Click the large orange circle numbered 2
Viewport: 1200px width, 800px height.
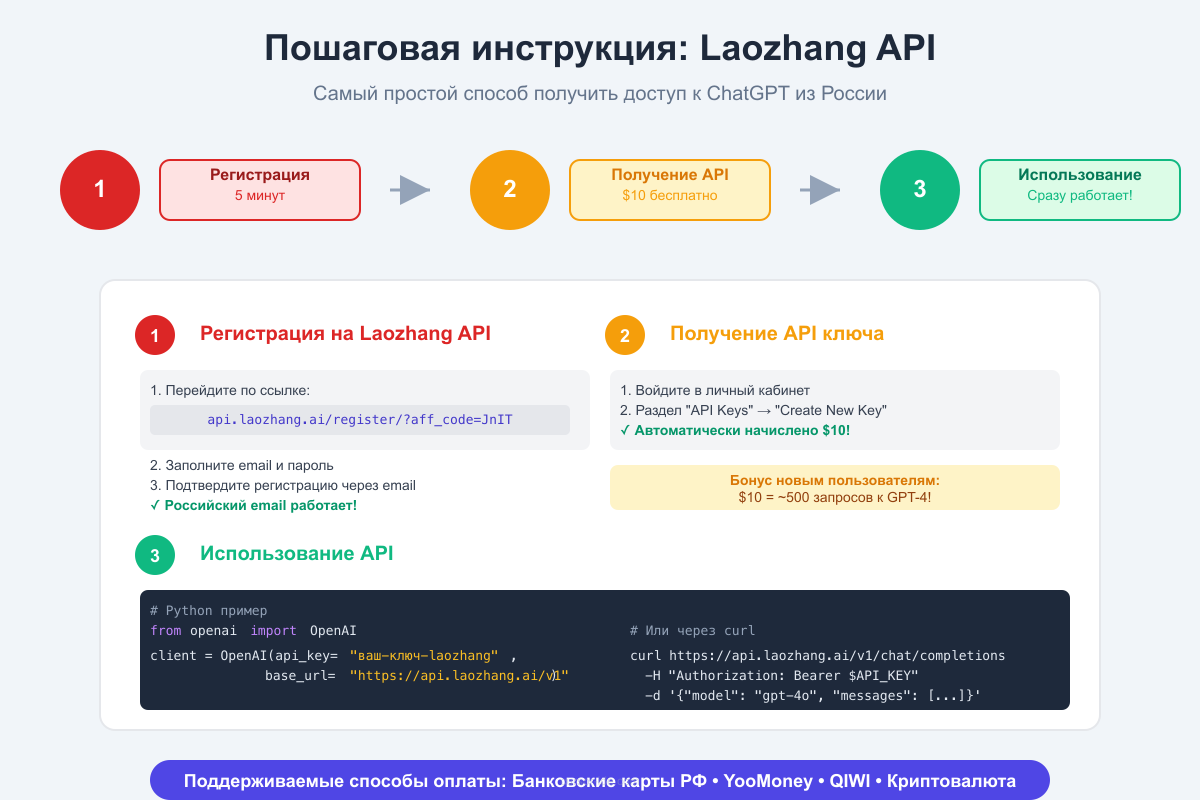click(510, 190)
